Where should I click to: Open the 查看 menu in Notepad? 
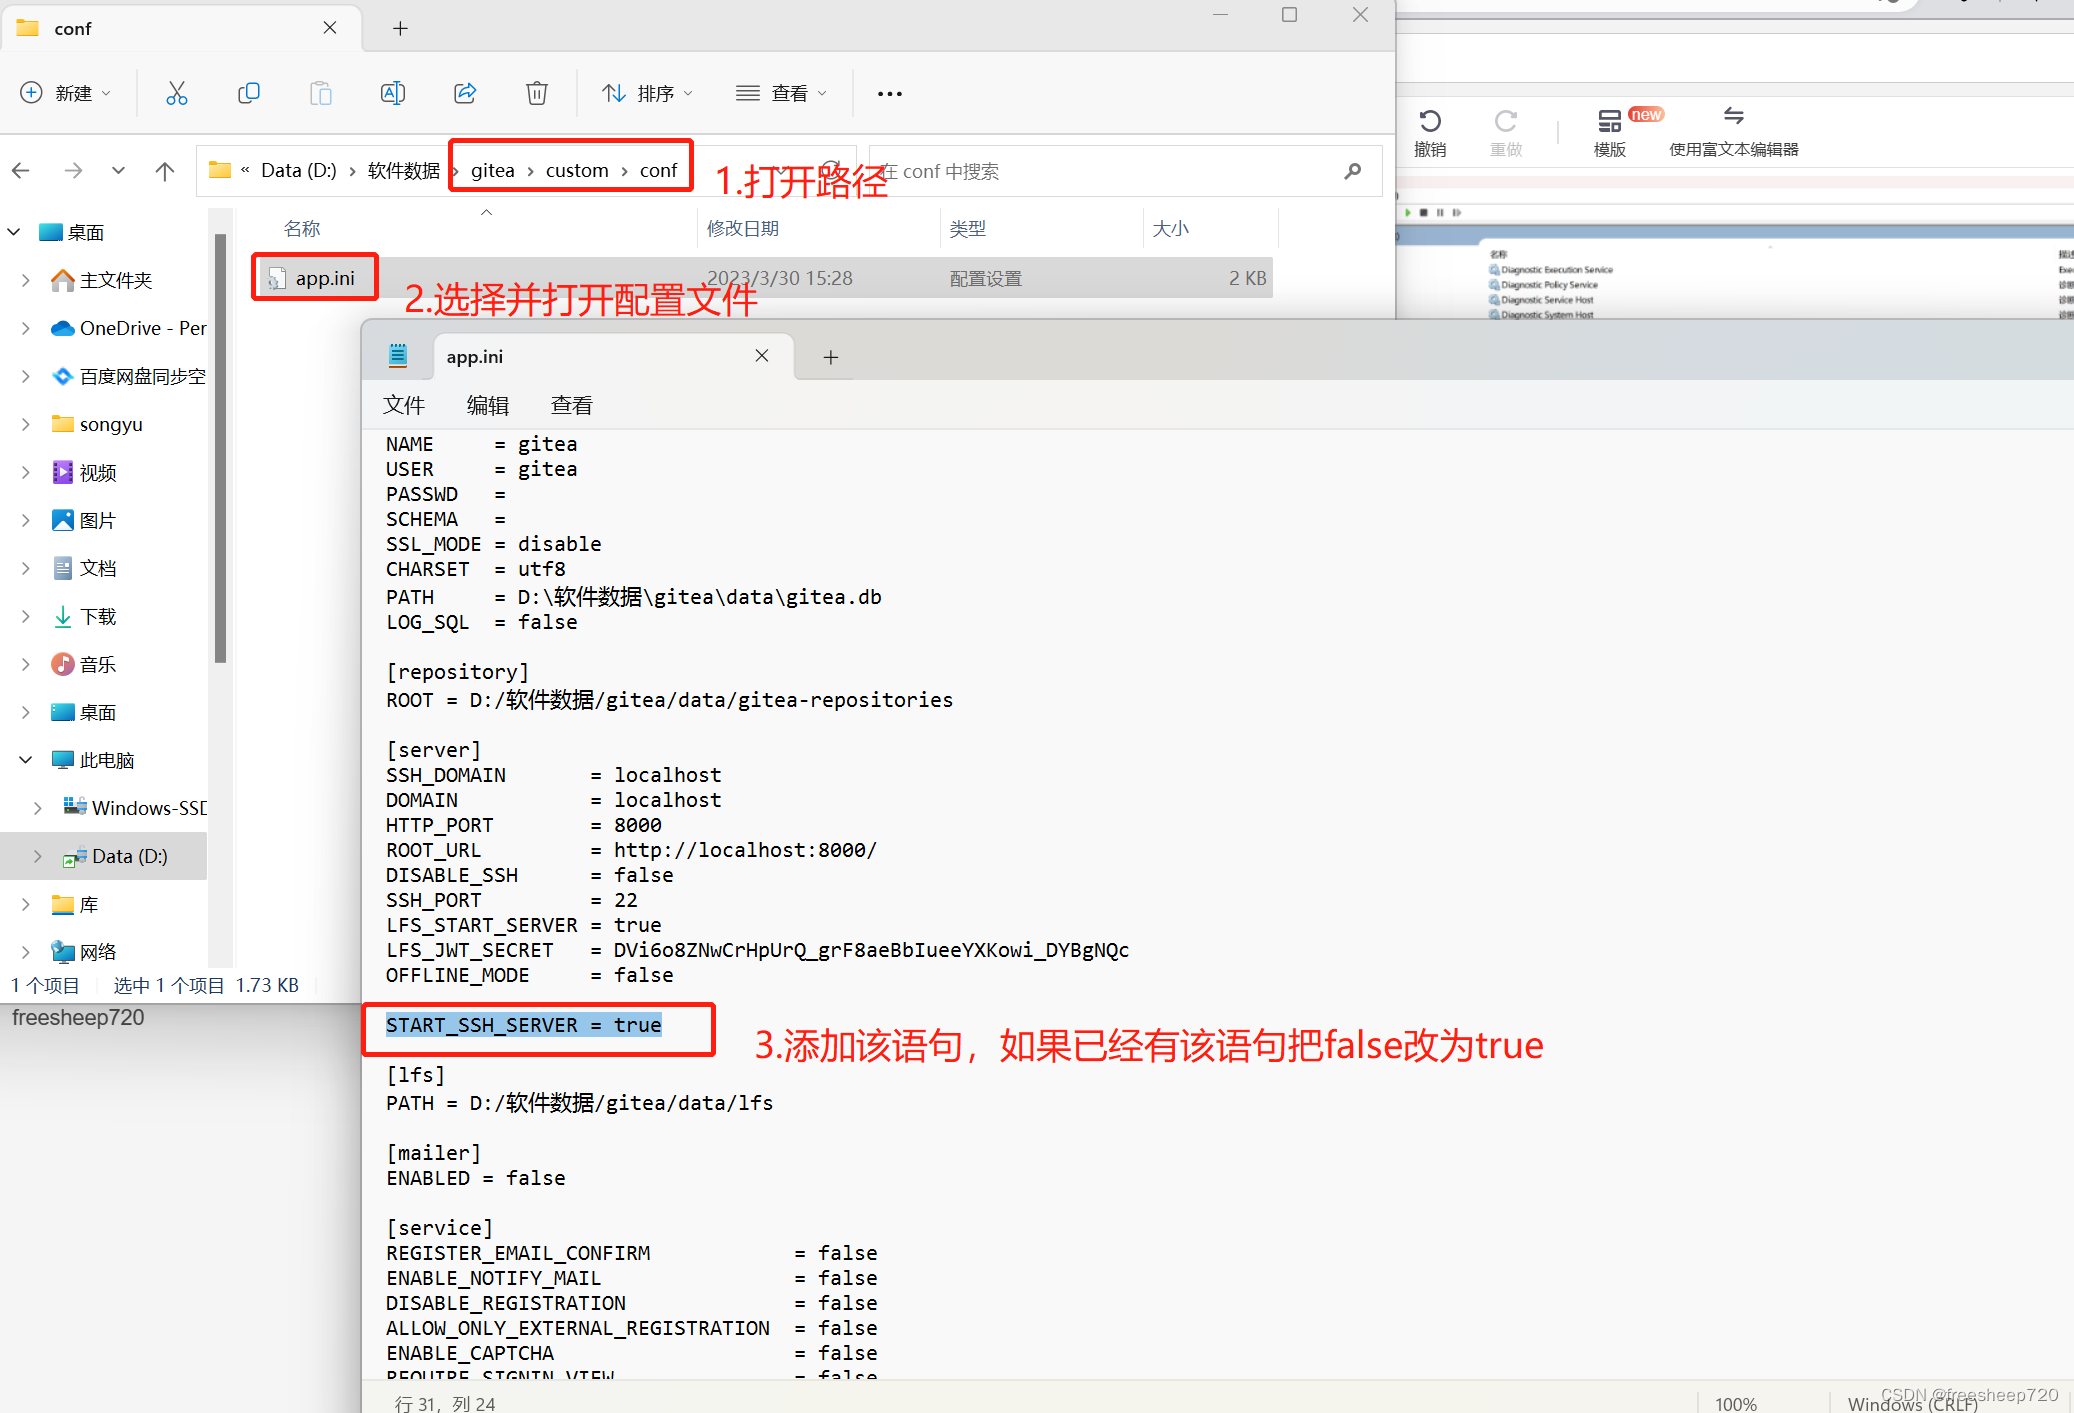point(572,405)
